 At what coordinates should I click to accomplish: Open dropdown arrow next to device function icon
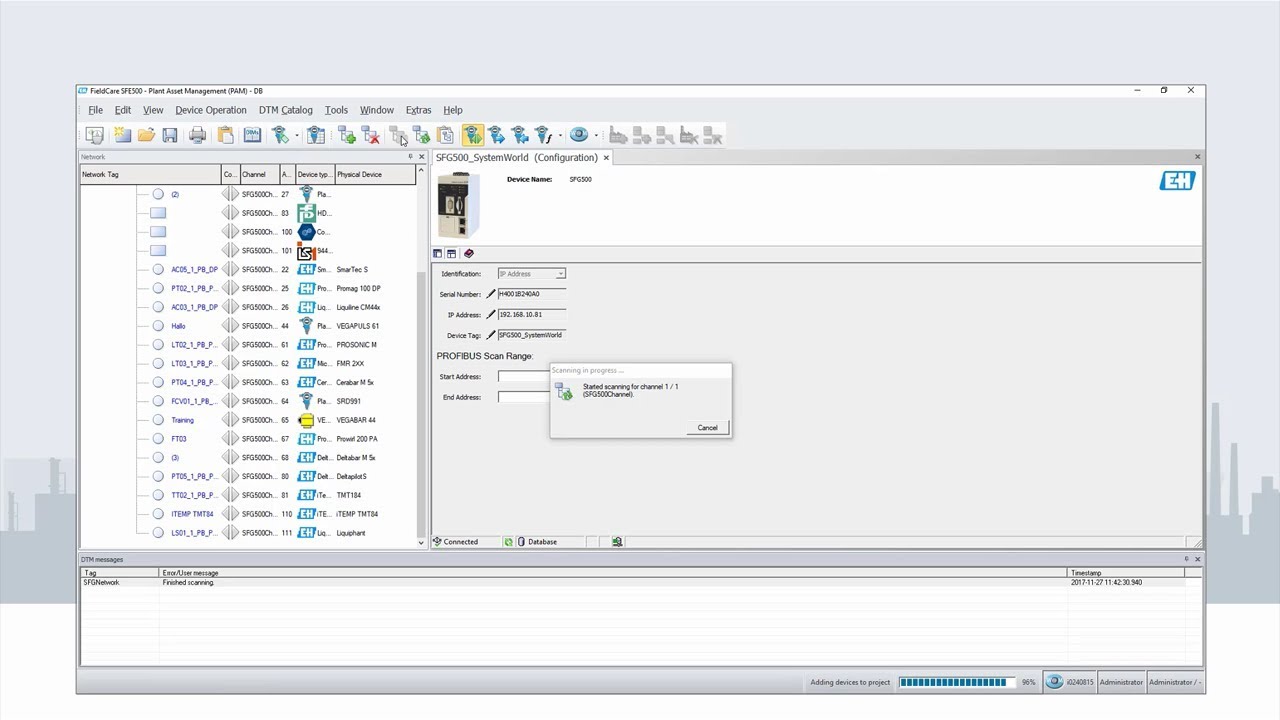(x=560, y=135)
